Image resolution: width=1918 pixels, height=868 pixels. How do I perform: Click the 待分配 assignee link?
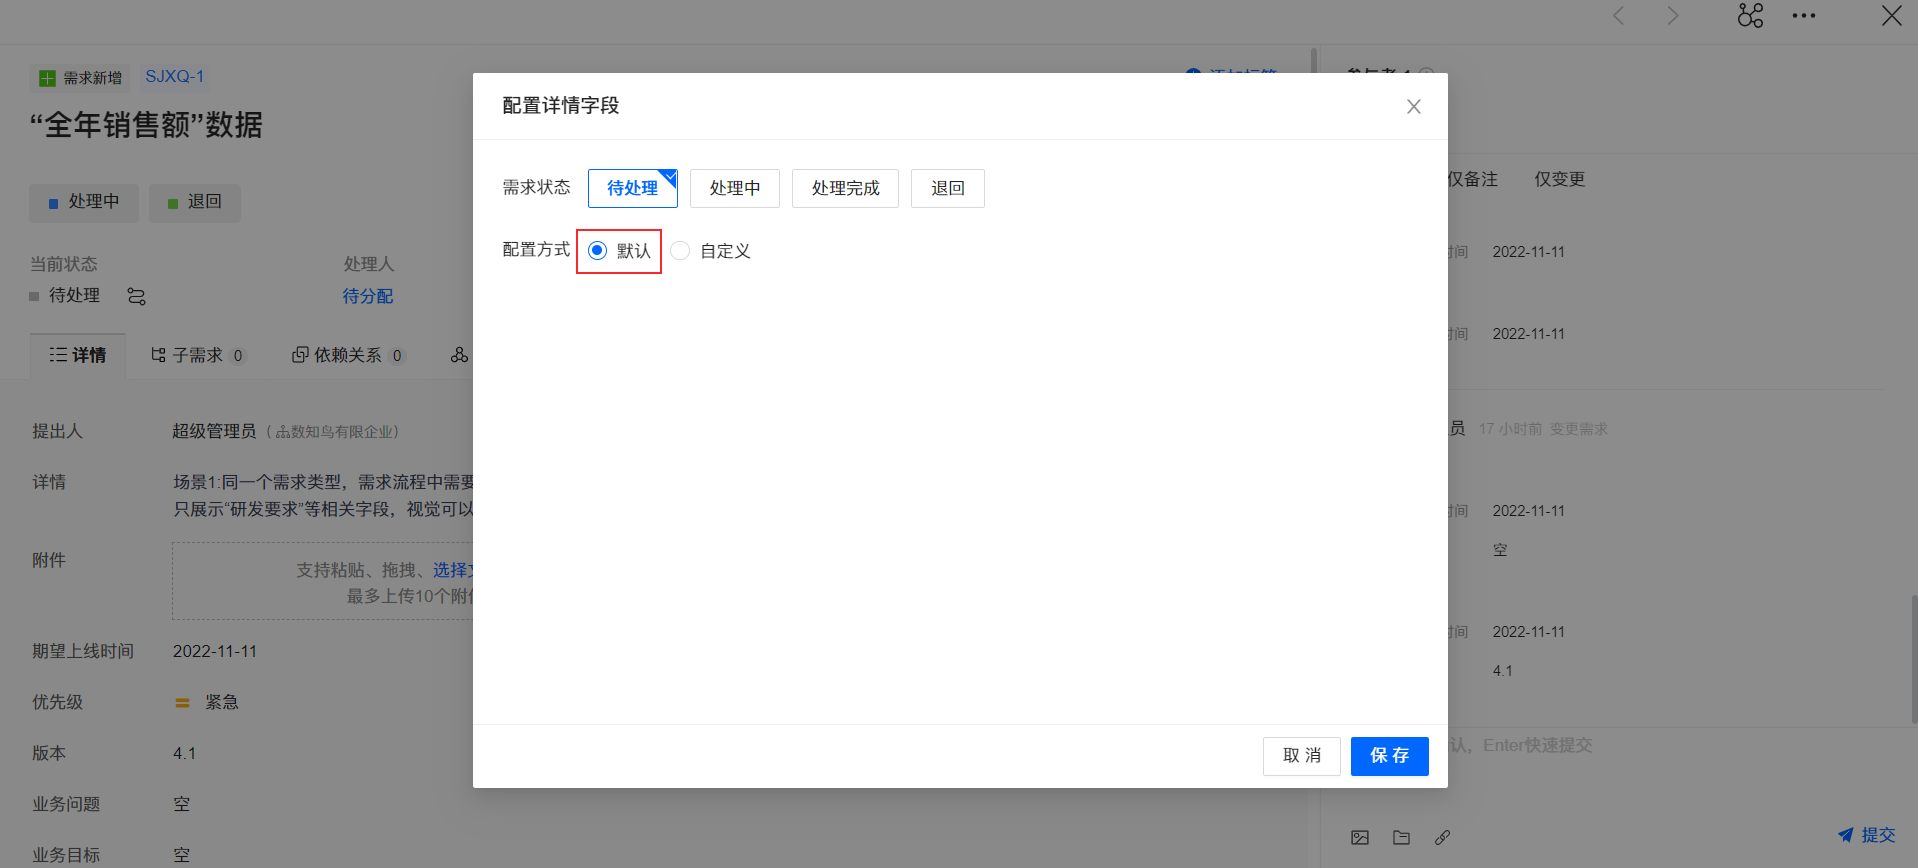pyautogui.click(x=367, y=296)
